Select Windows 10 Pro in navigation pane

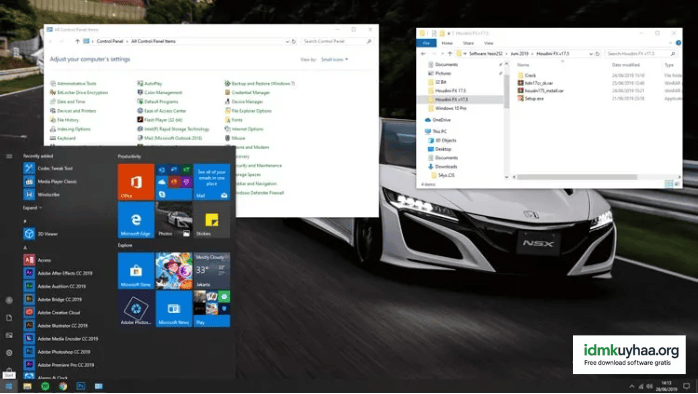pos(447,108)
